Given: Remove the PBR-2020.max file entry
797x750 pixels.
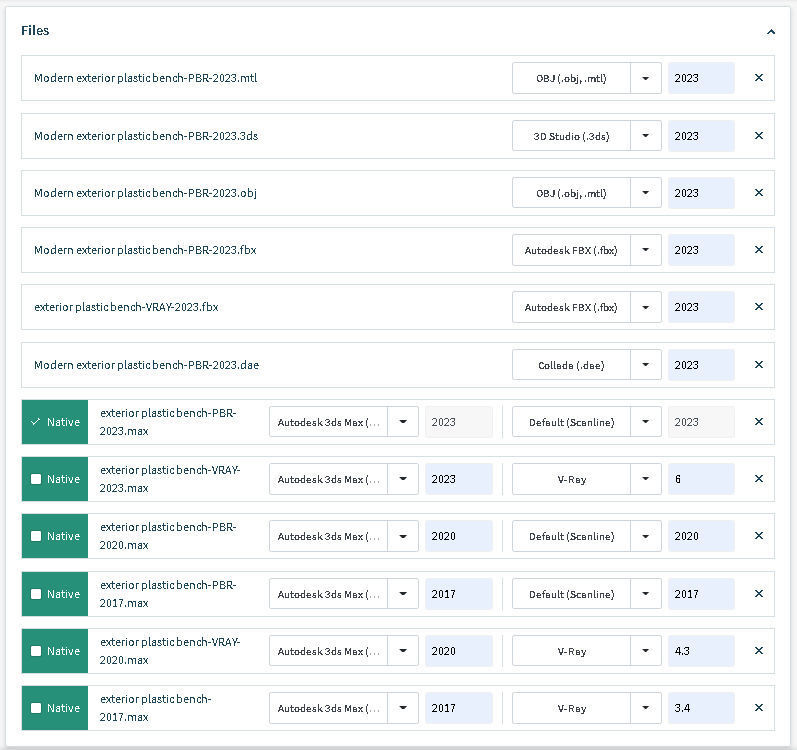Looking at the screenshot, I should (759, 536).
